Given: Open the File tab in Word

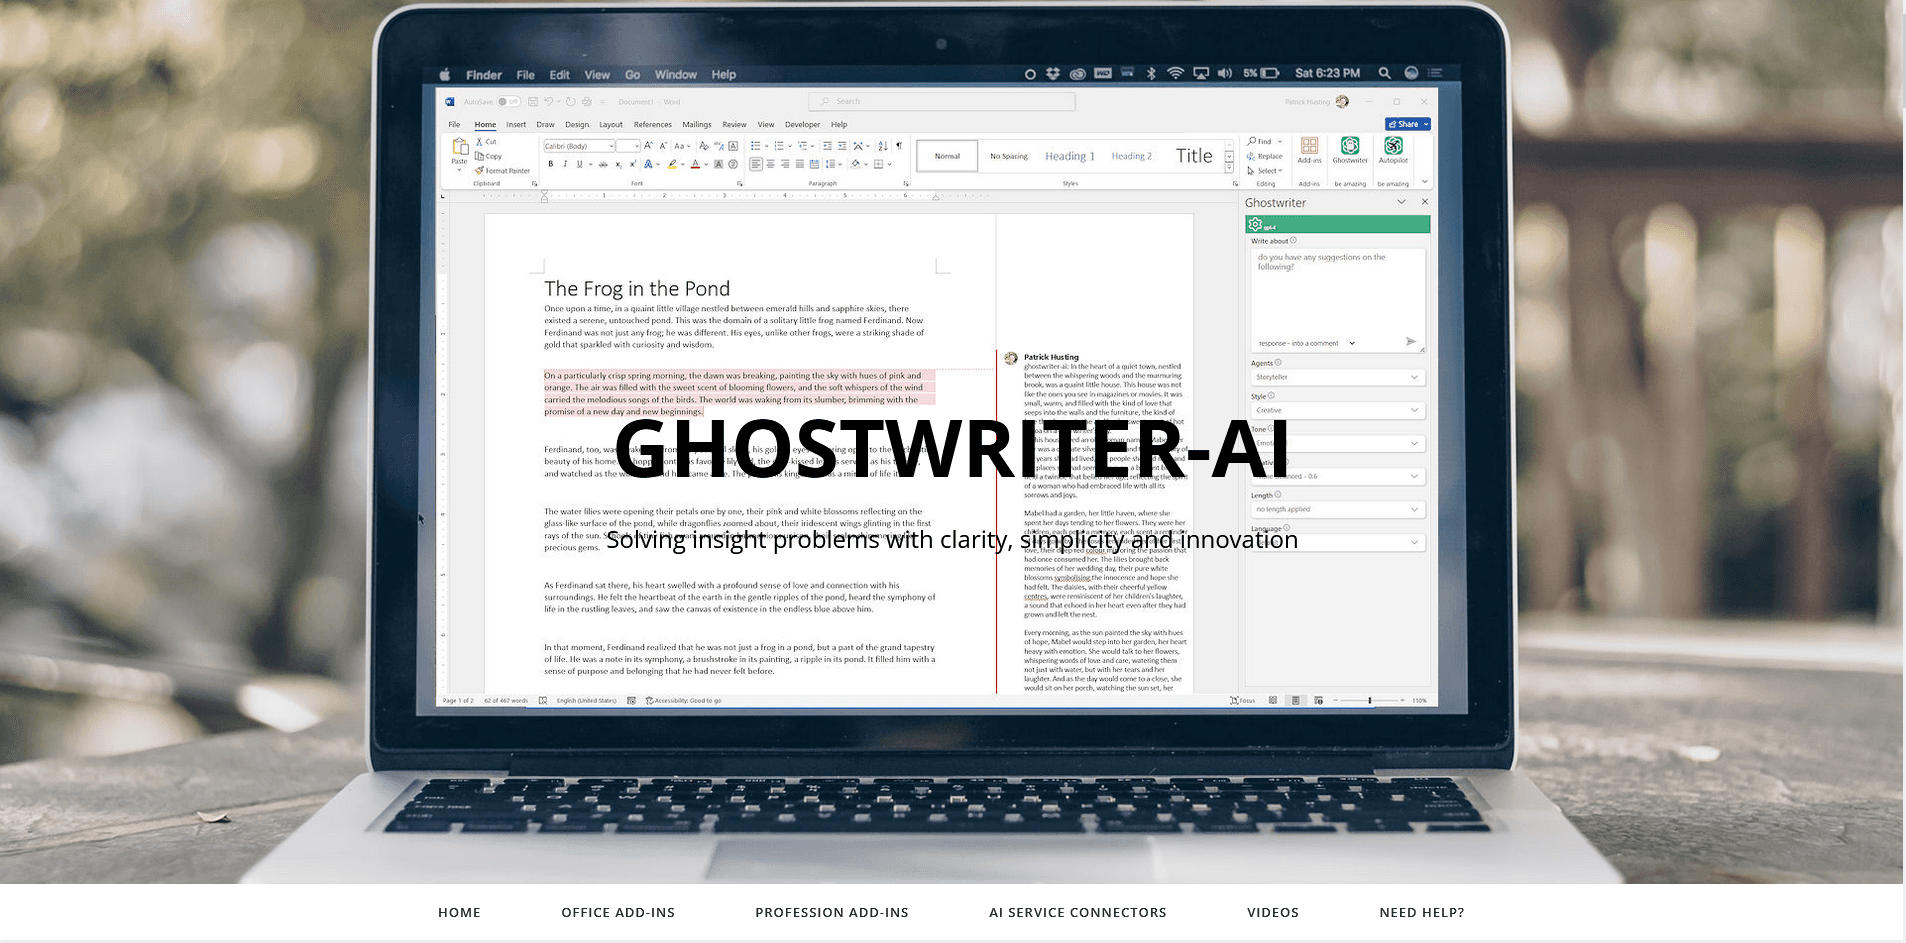Looking at the screenshot, I should tap(454, 125).
